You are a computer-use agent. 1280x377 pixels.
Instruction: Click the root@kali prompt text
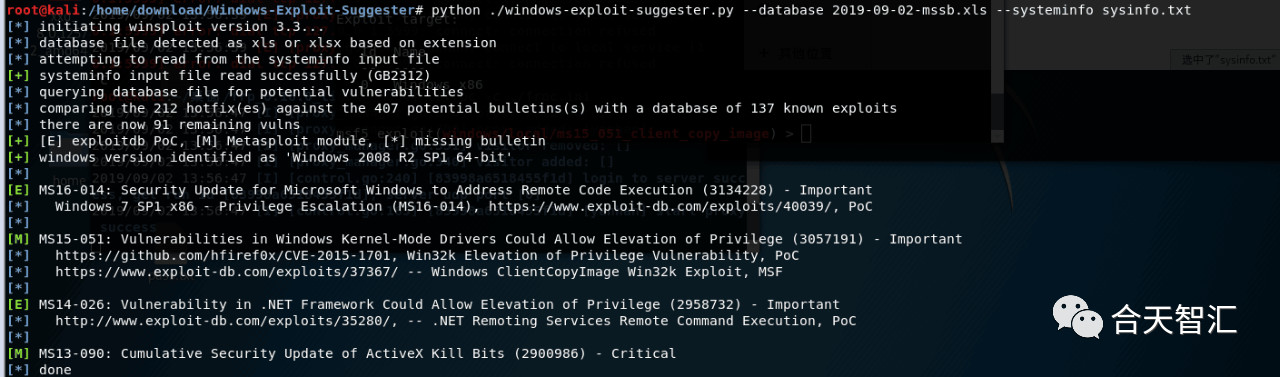[x=35, y=9]
